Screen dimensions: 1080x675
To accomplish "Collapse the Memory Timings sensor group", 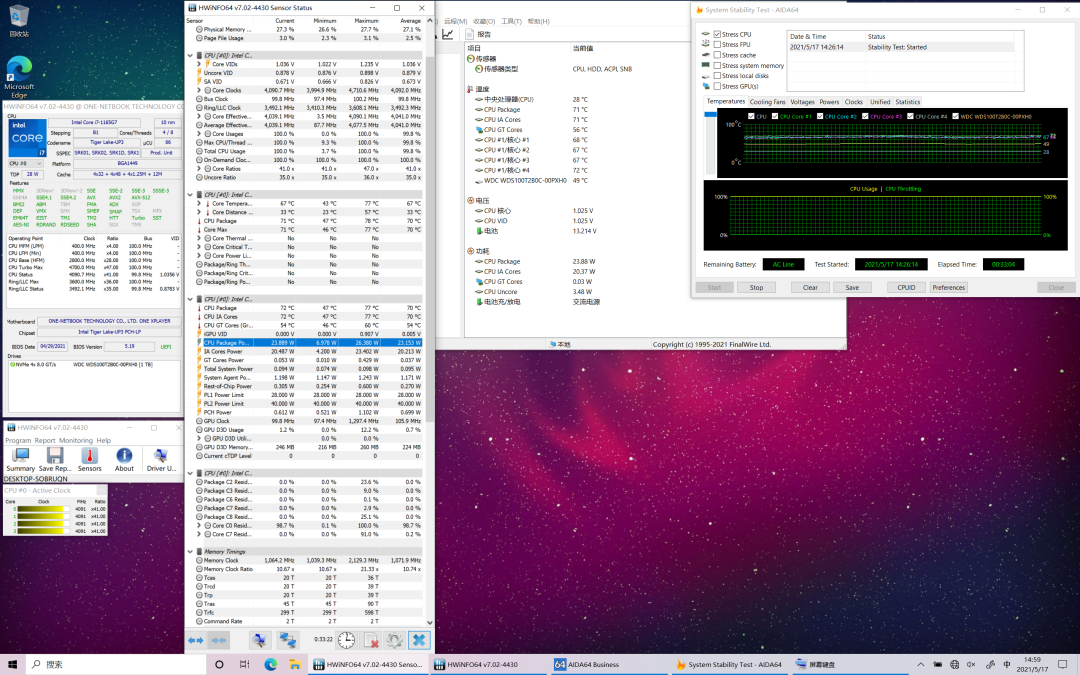I will pos(190,551).
